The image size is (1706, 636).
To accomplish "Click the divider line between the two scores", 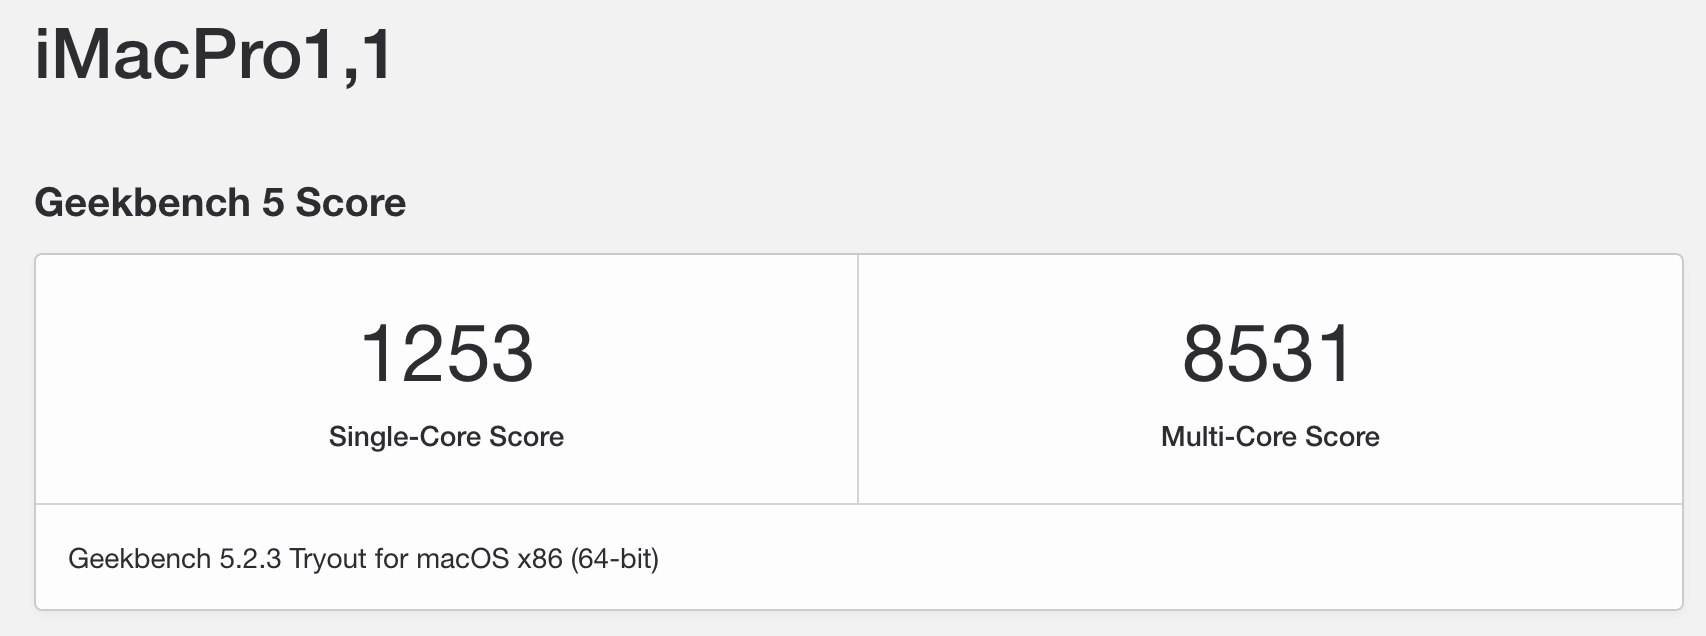I will click(858, 379).
